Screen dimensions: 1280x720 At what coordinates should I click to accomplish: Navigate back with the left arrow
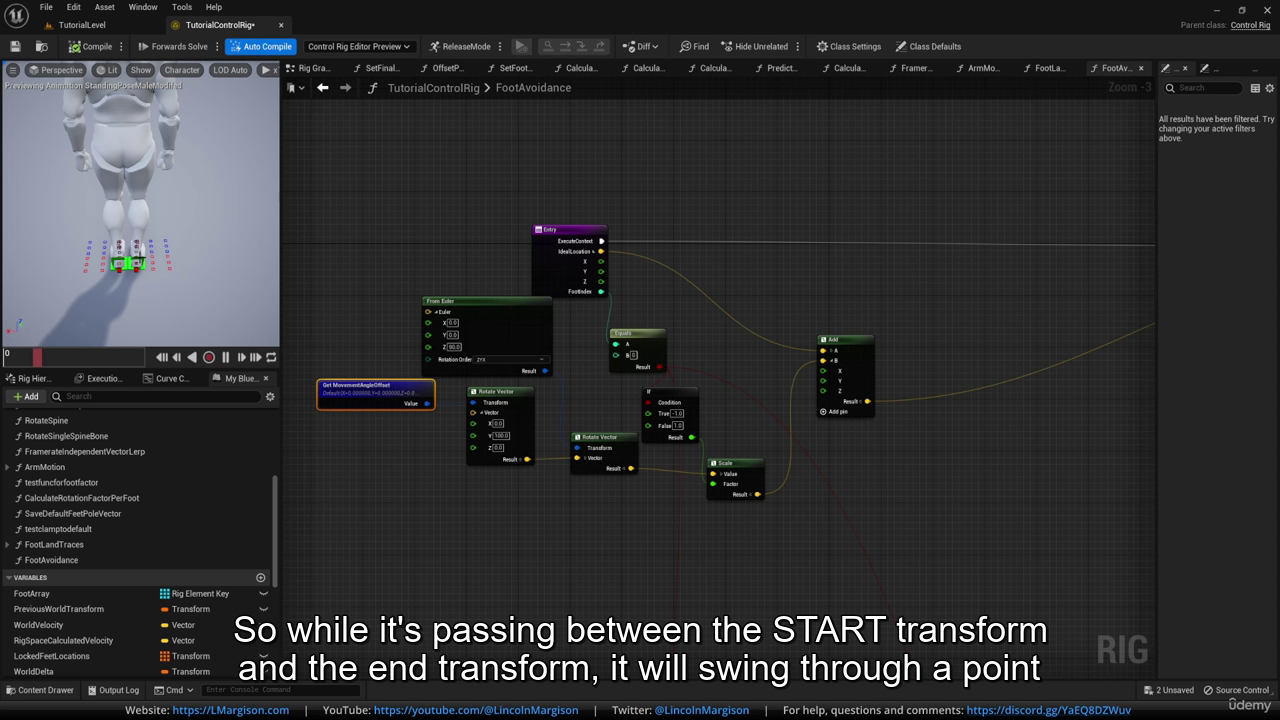(323, 88)
